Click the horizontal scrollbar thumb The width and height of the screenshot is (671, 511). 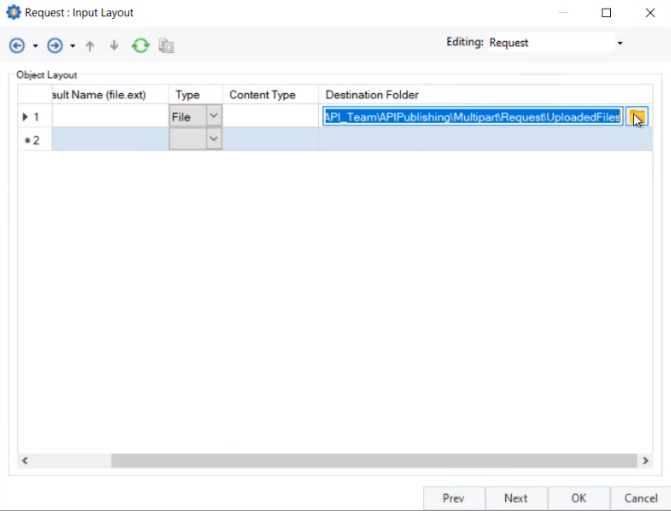click(x=374, y=460)
